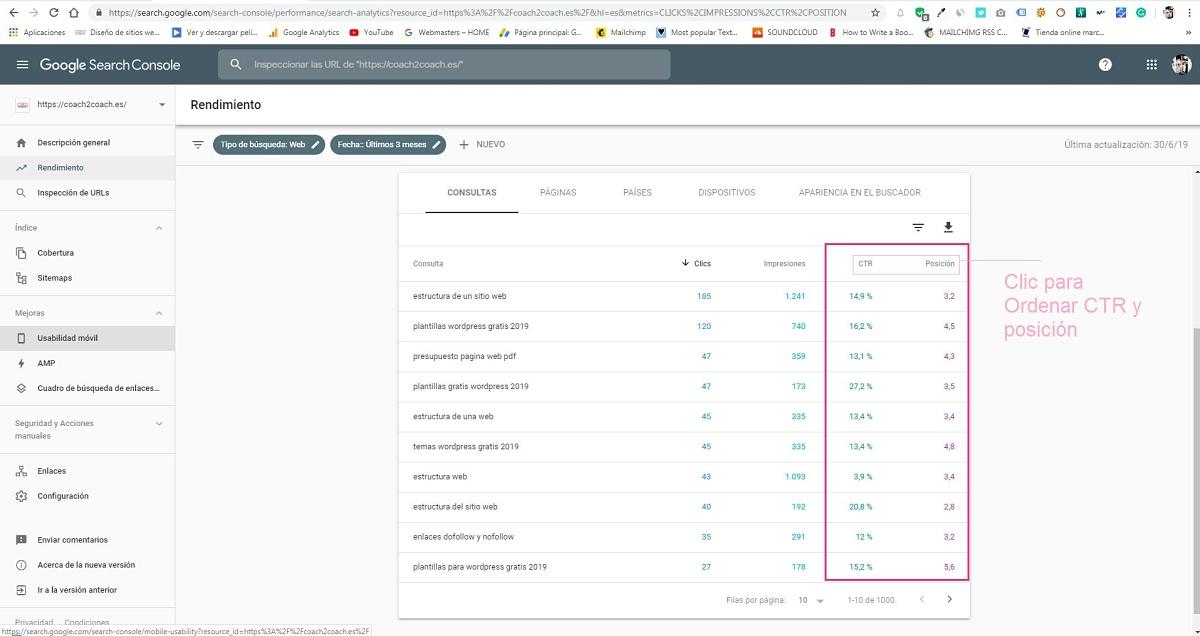Edit the 'Tipo de búsqueda: Web' filter
1200x636 pixels.
pos(269,145)
